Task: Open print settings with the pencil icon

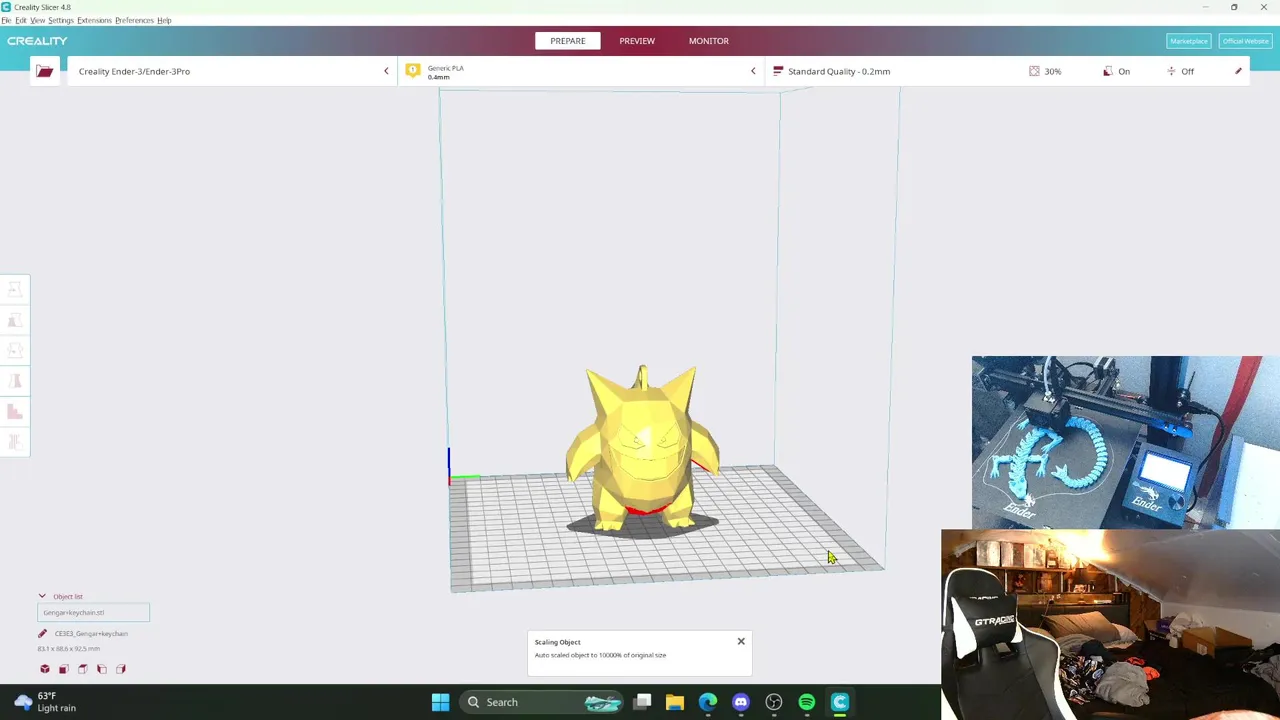Action: [1238, 71]
